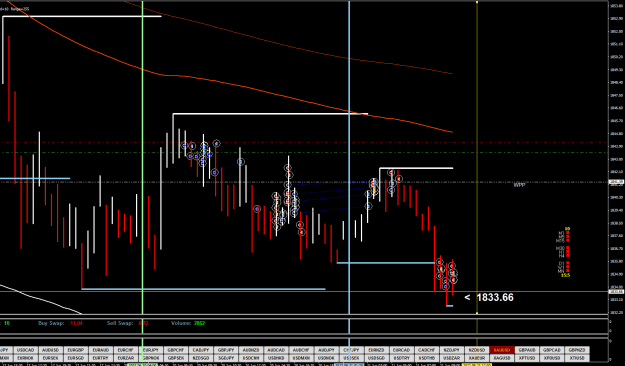Open the GBPAUD symbol button

(527, 350)
